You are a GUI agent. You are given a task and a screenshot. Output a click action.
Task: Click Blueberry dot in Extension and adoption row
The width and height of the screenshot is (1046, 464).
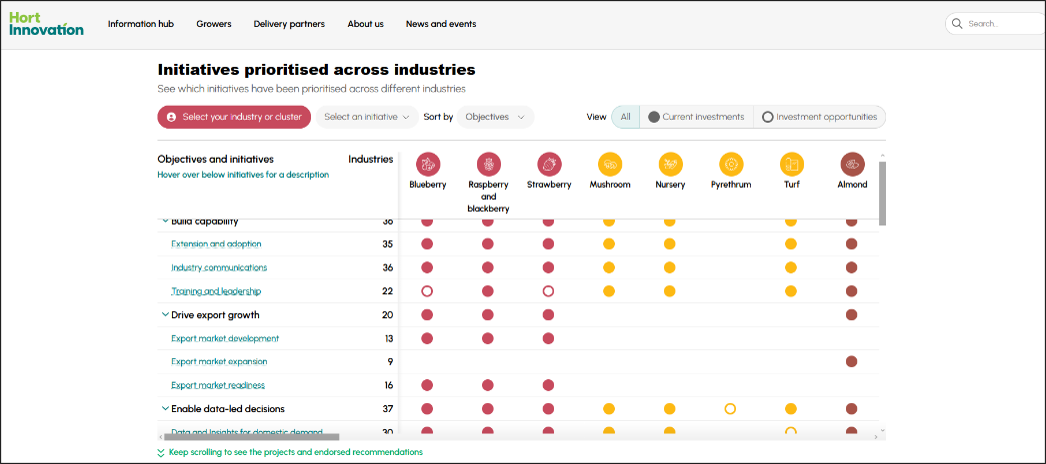click(x=427, y=244)
